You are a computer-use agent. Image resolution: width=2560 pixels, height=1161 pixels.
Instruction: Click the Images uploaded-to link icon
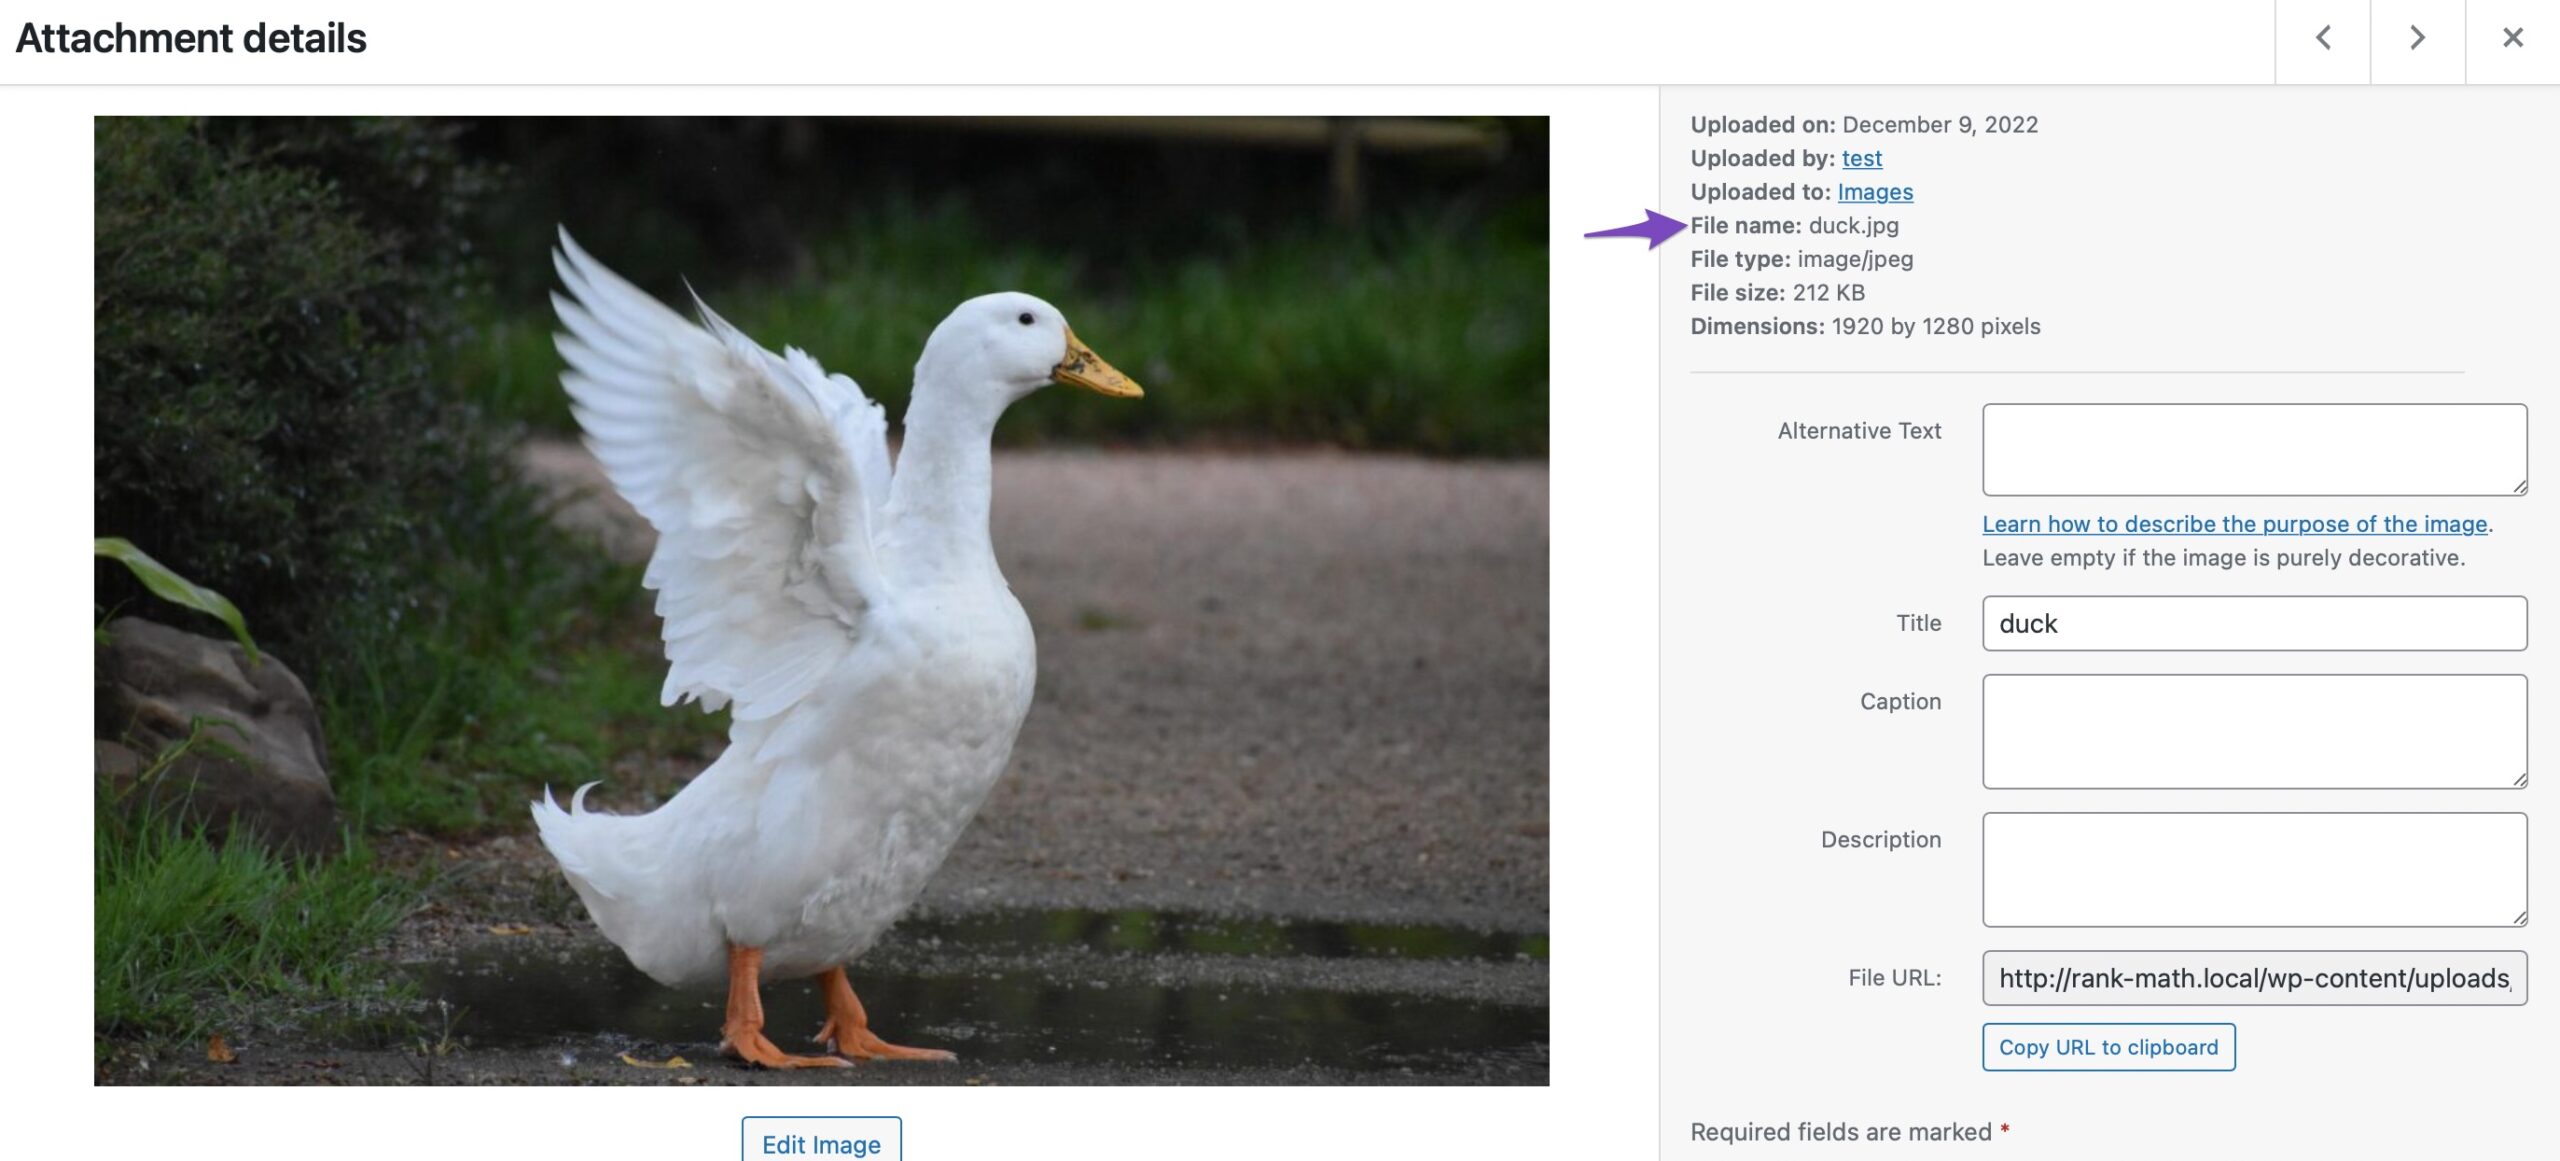pos(1874,191)
